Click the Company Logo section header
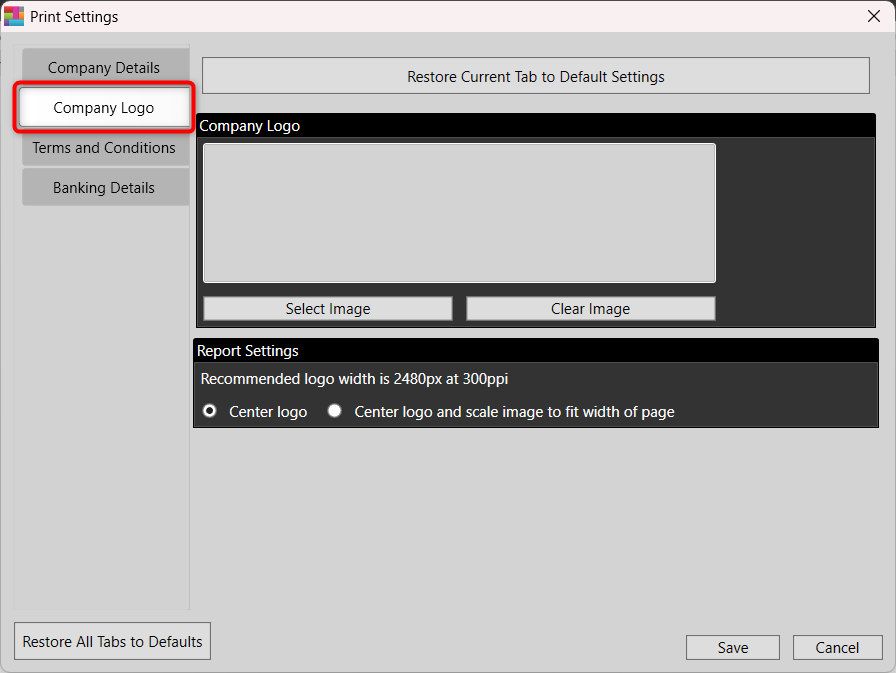The width and height of the screenshot is (896, 673). pyautogui.click(x=535, y=125)
